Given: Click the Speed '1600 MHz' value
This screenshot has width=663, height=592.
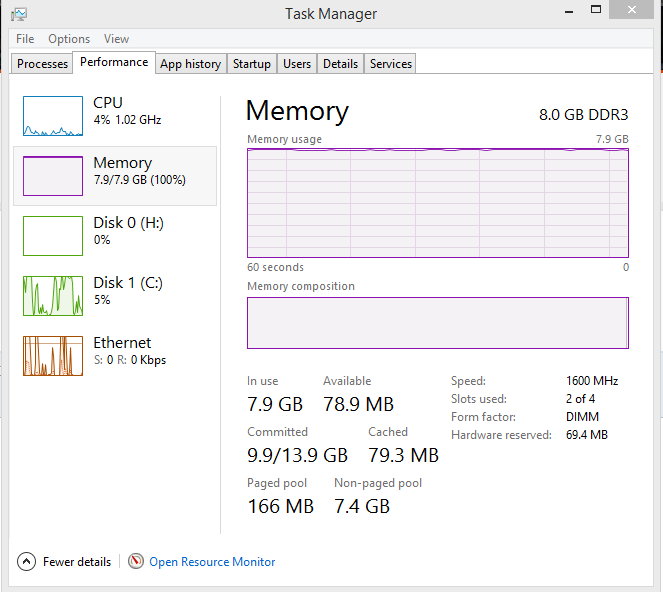Looking at the screenshot, I should (x=592, y=381).
